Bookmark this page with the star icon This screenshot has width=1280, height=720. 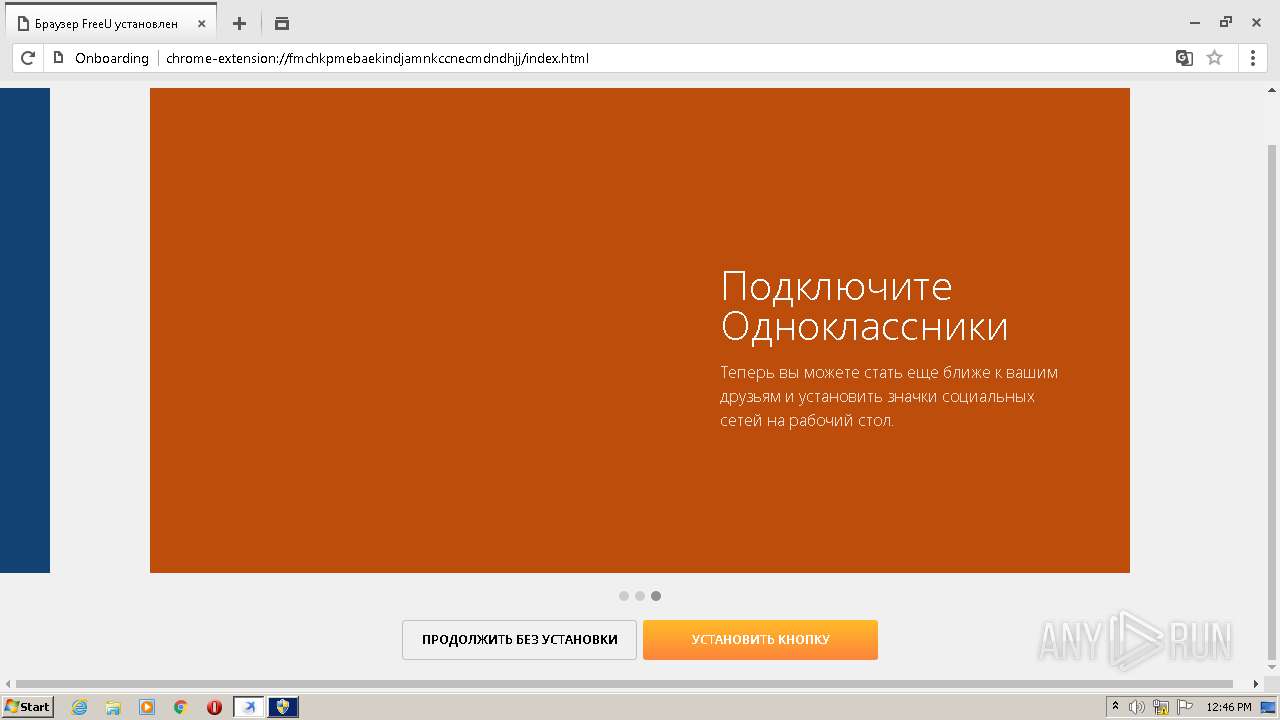[1214, 58]
